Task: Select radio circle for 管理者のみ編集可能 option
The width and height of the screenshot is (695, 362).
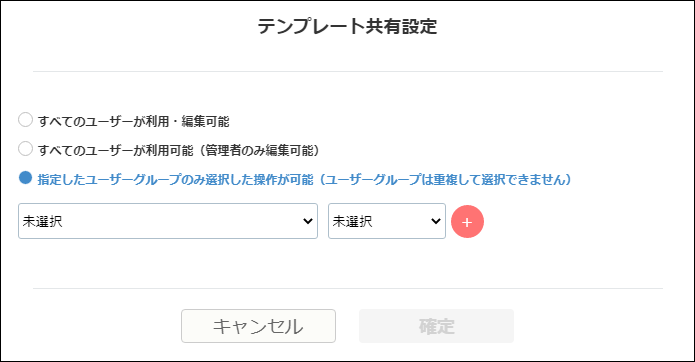Action: 25,149
